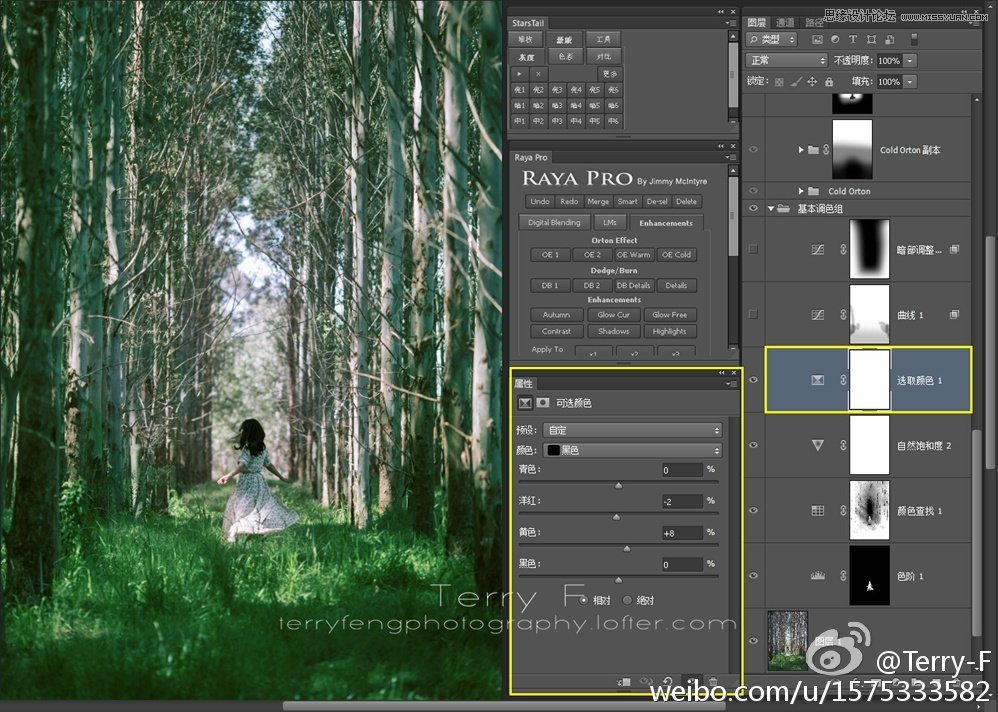Collapse the 基本调色组 group
Image resolution: width=998 pixels, height=712 pixels.
pyautogui.click(x=771, y=208)
